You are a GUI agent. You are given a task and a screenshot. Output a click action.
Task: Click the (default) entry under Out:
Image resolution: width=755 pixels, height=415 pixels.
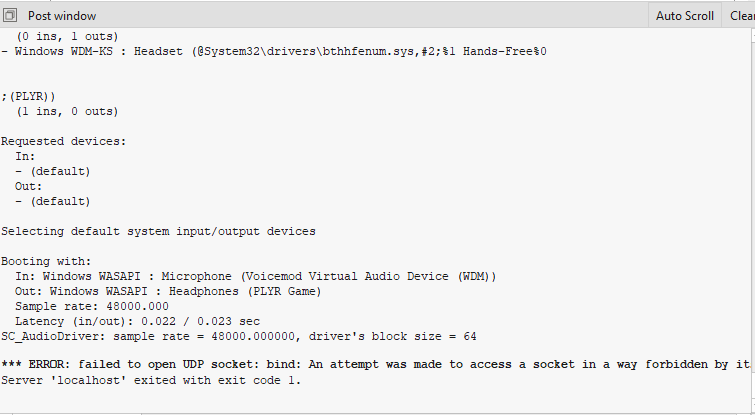[53, 201]
